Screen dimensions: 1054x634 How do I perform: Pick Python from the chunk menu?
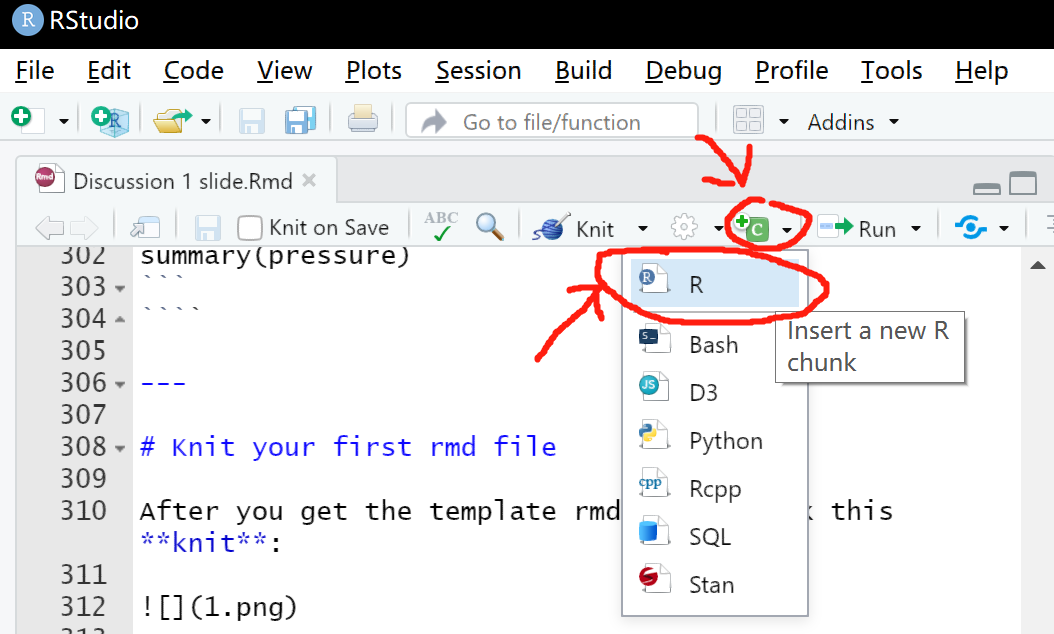(715, 440)
